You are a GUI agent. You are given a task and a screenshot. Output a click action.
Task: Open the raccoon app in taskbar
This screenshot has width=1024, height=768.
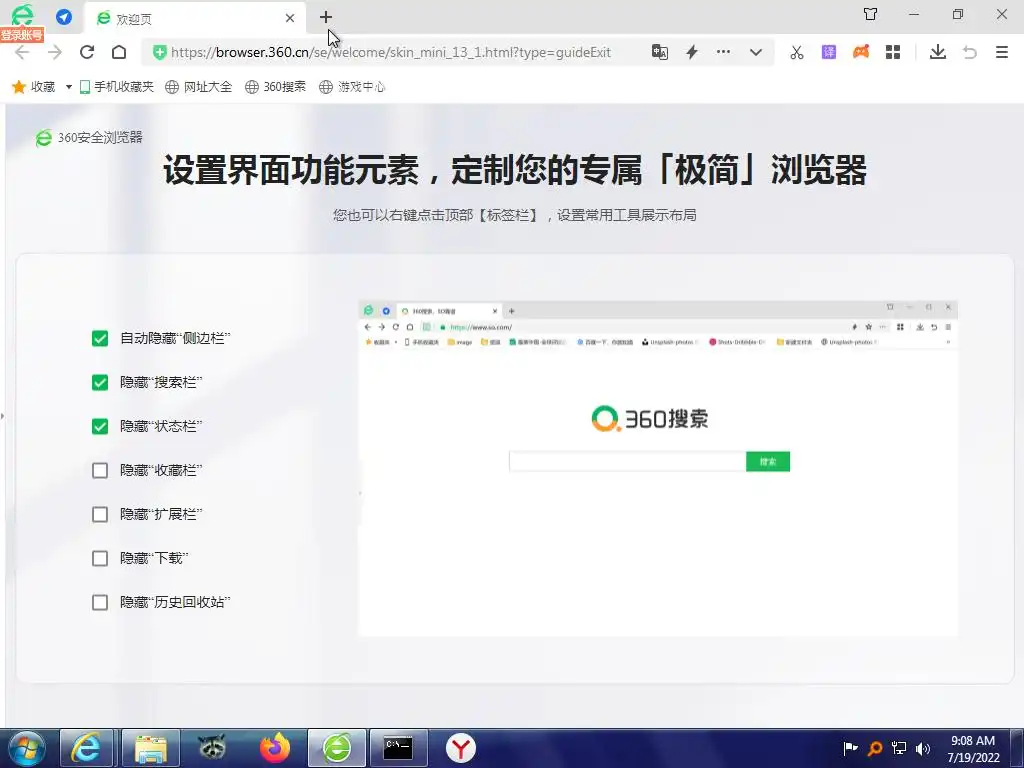(212, 748)
